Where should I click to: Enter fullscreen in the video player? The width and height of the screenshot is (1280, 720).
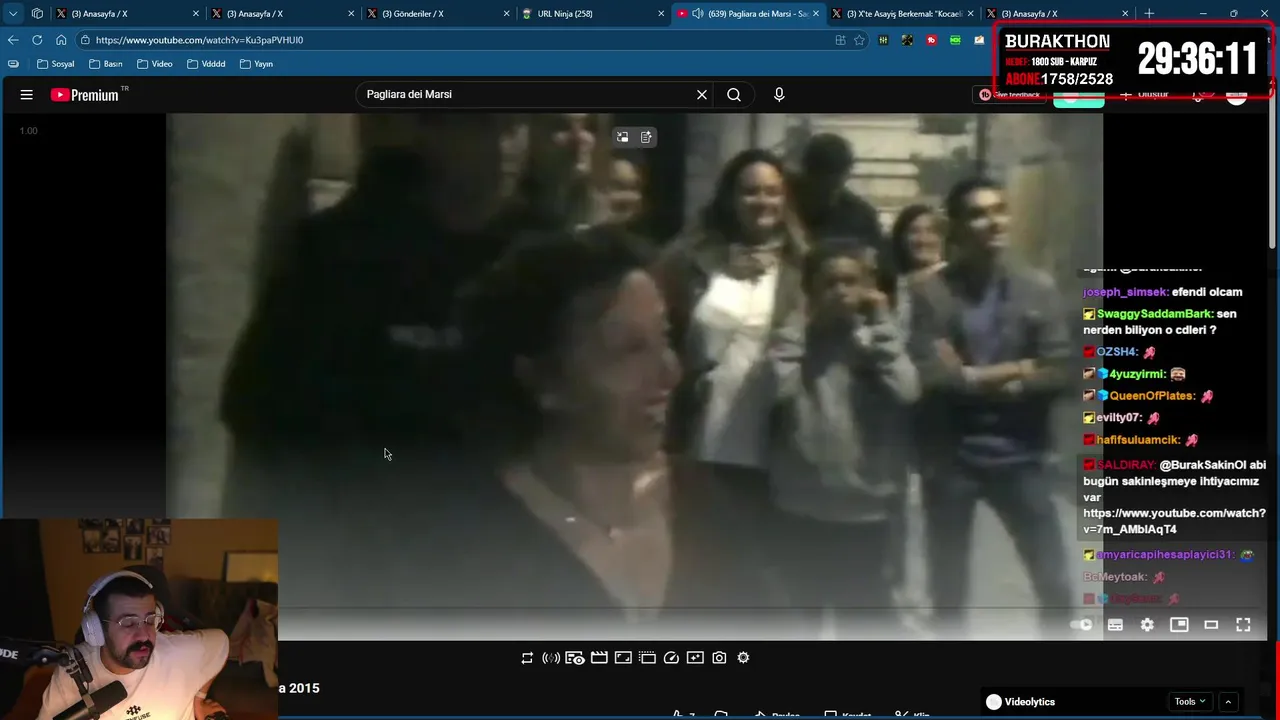pyautogui.click(x=1243, y=625)
